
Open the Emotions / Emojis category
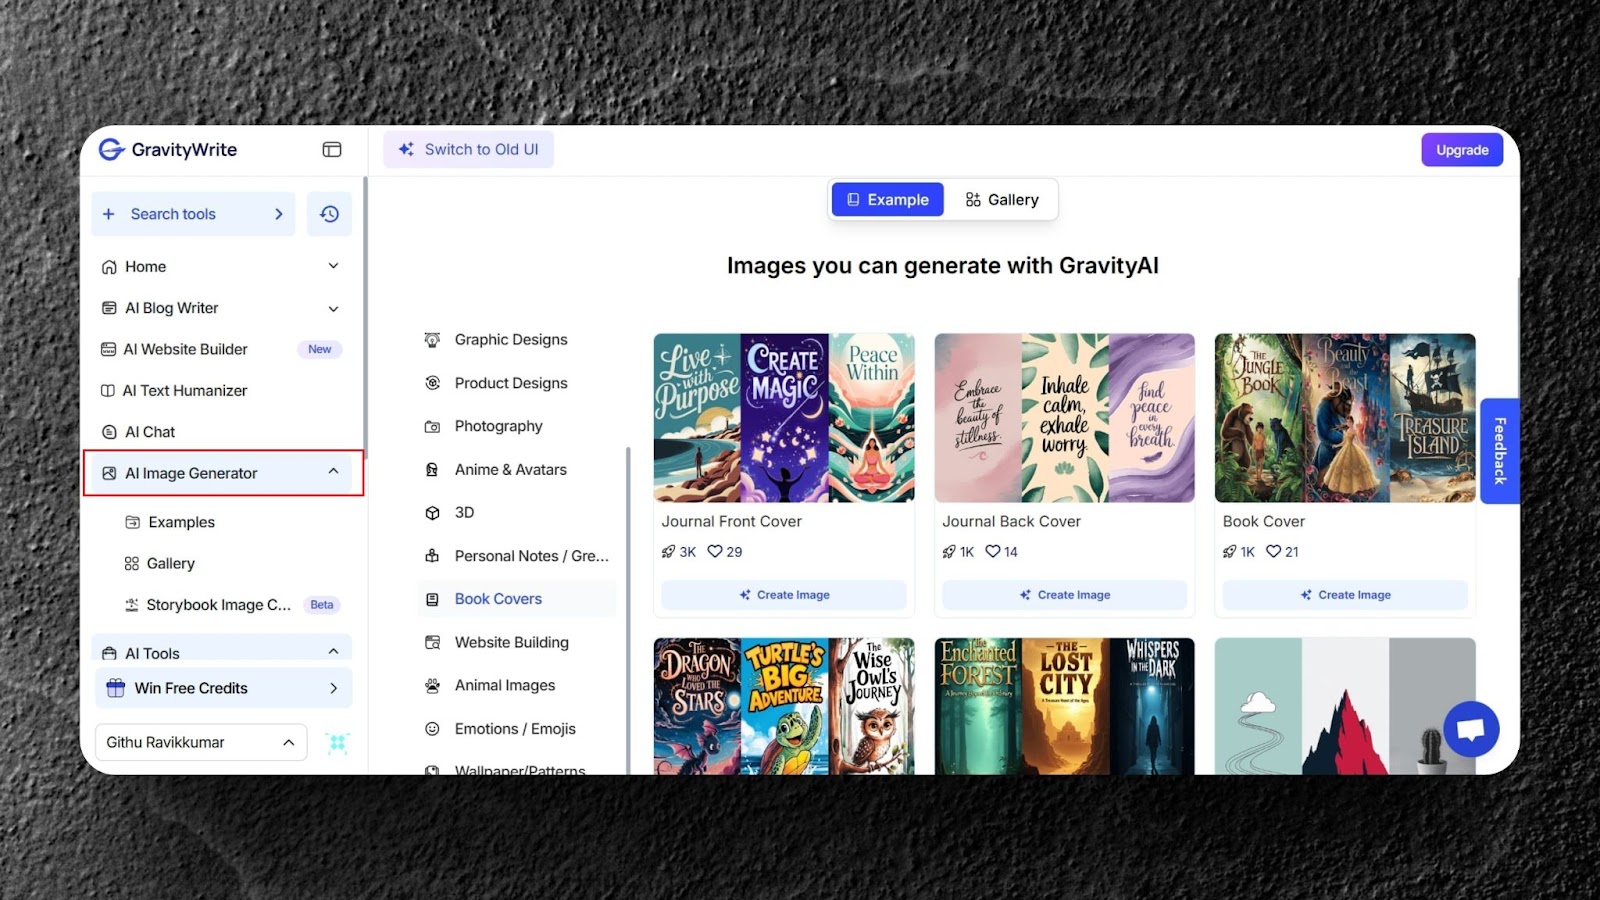coord(515,729)
